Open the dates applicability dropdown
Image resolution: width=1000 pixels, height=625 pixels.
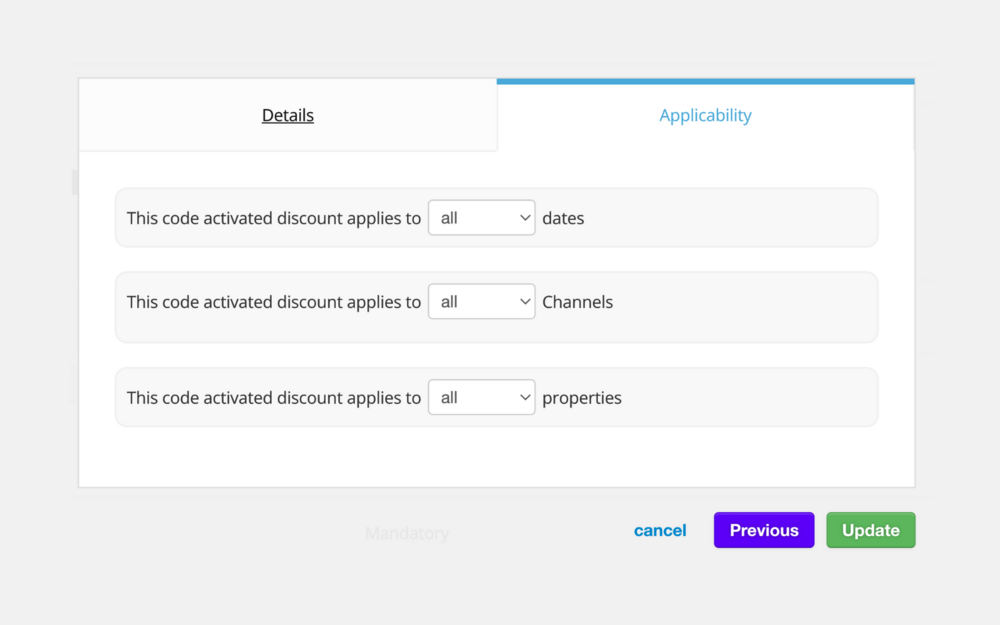click(x=480, y=218)
